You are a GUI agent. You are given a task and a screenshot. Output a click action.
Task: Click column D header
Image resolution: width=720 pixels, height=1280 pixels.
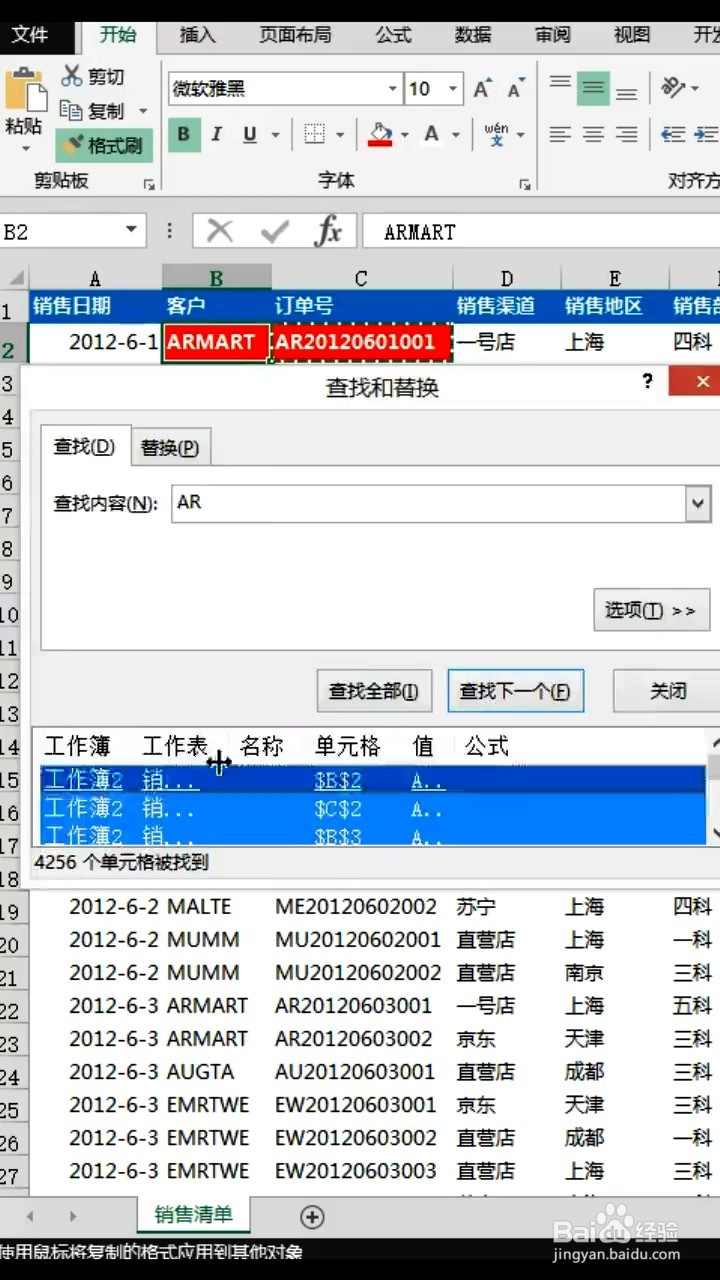pos(507,278)
